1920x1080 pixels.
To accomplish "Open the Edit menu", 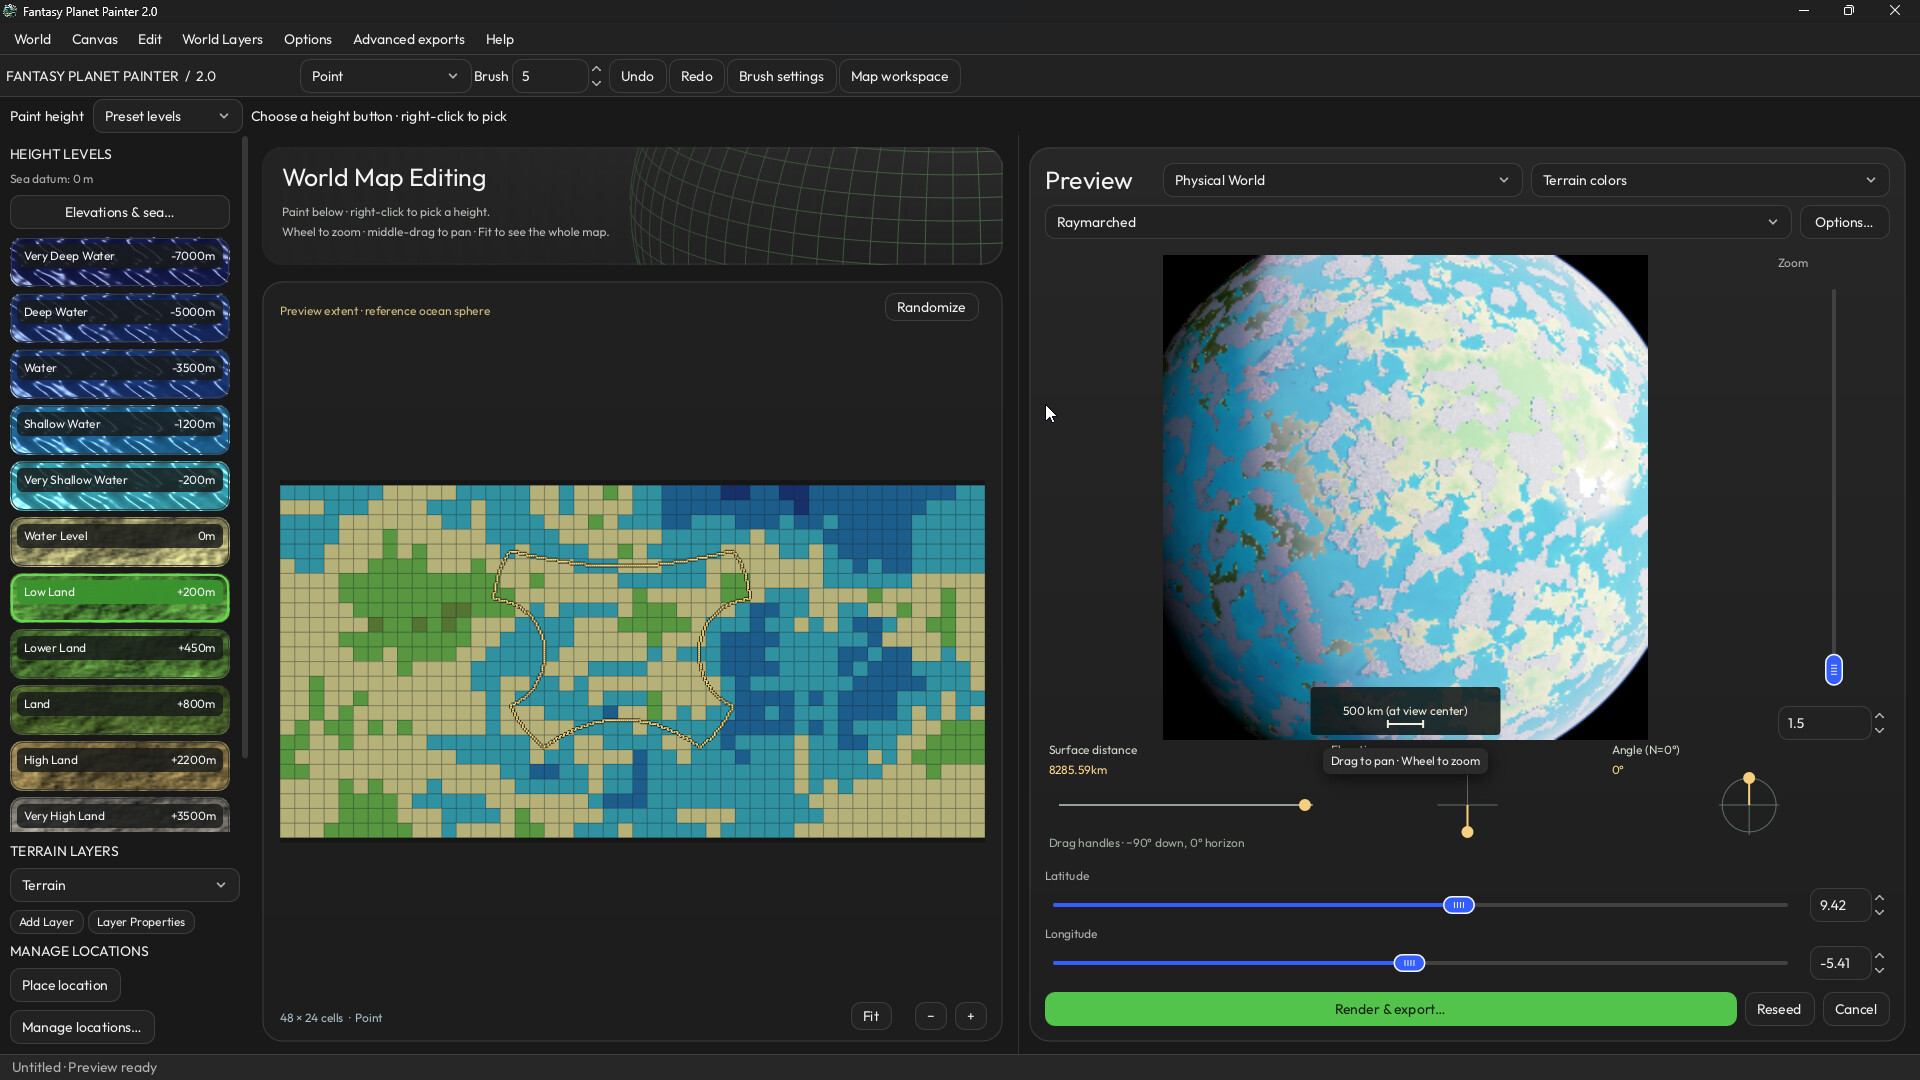I will tap(150, 39).
